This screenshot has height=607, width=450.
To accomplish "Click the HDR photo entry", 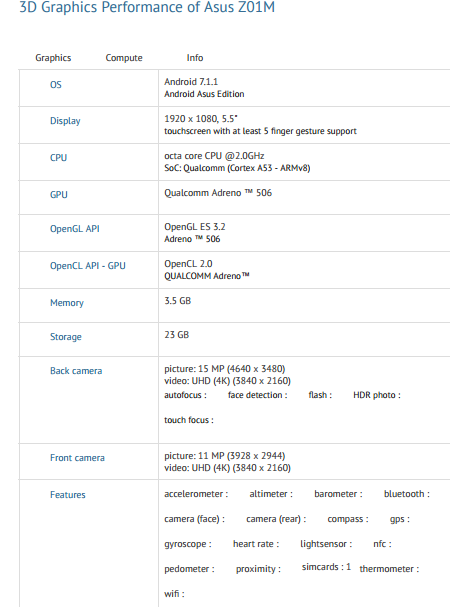I will point(377,395).
